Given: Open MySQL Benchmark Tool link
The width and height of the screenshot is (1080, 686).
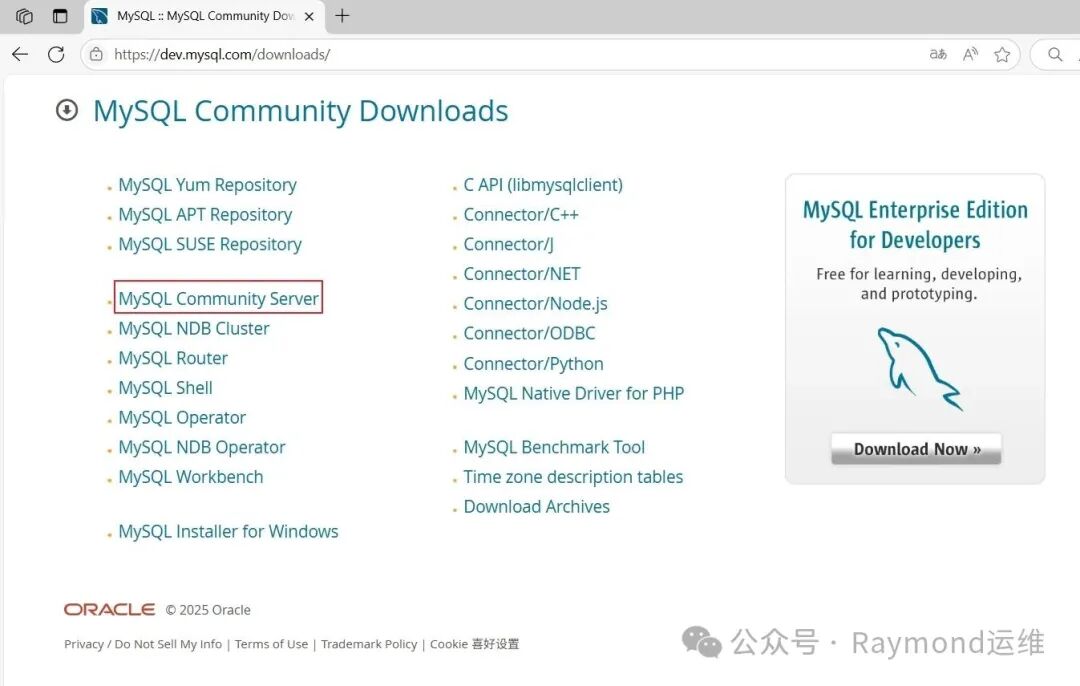Looking at the screenshot, I should (554, 447).
